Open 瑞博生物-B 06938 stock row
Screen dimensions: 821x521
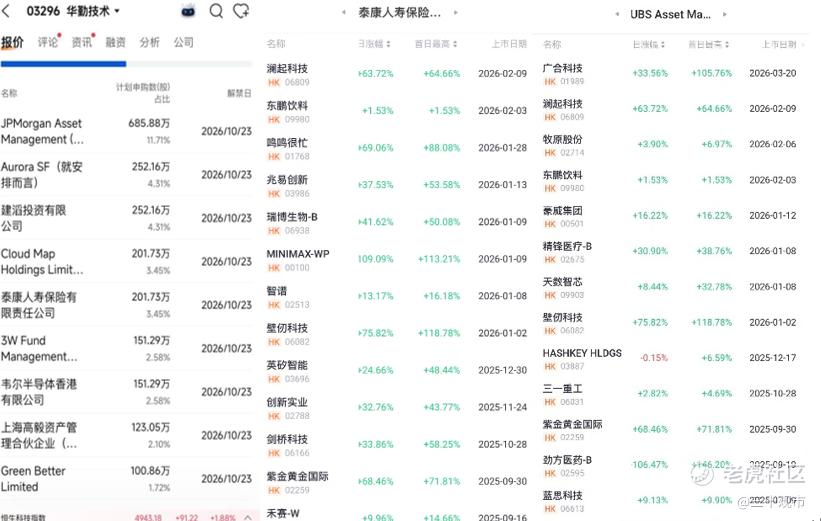pos(396,223)
